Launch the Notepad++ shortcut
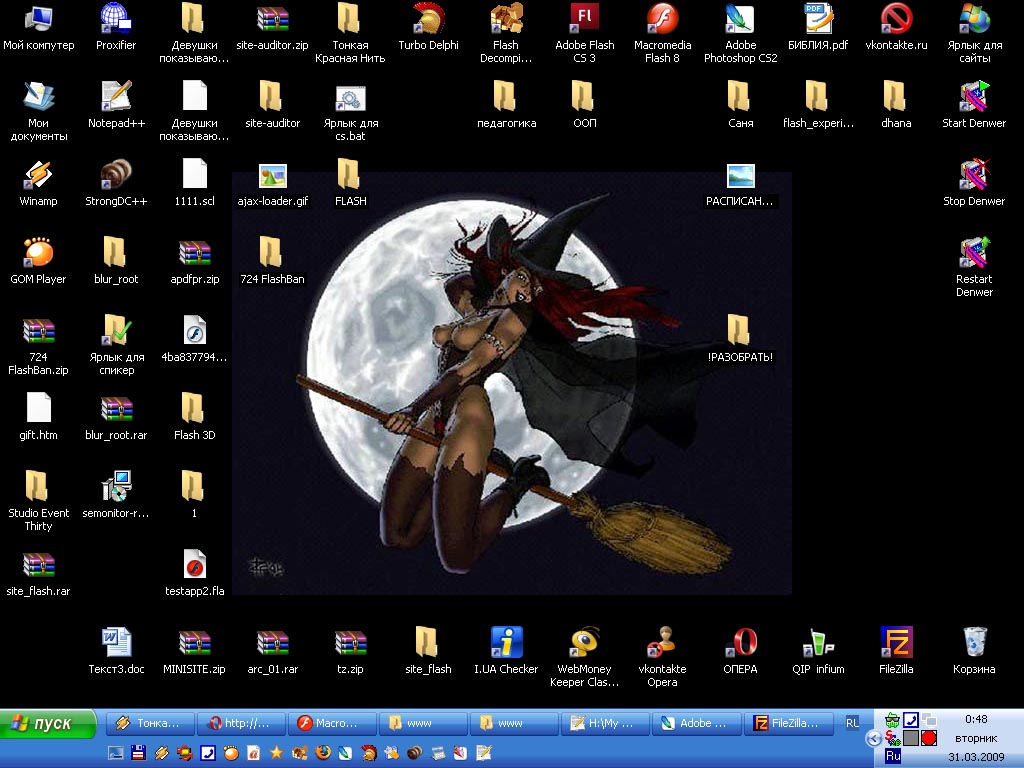1024x768 pixels. [116, 105]
